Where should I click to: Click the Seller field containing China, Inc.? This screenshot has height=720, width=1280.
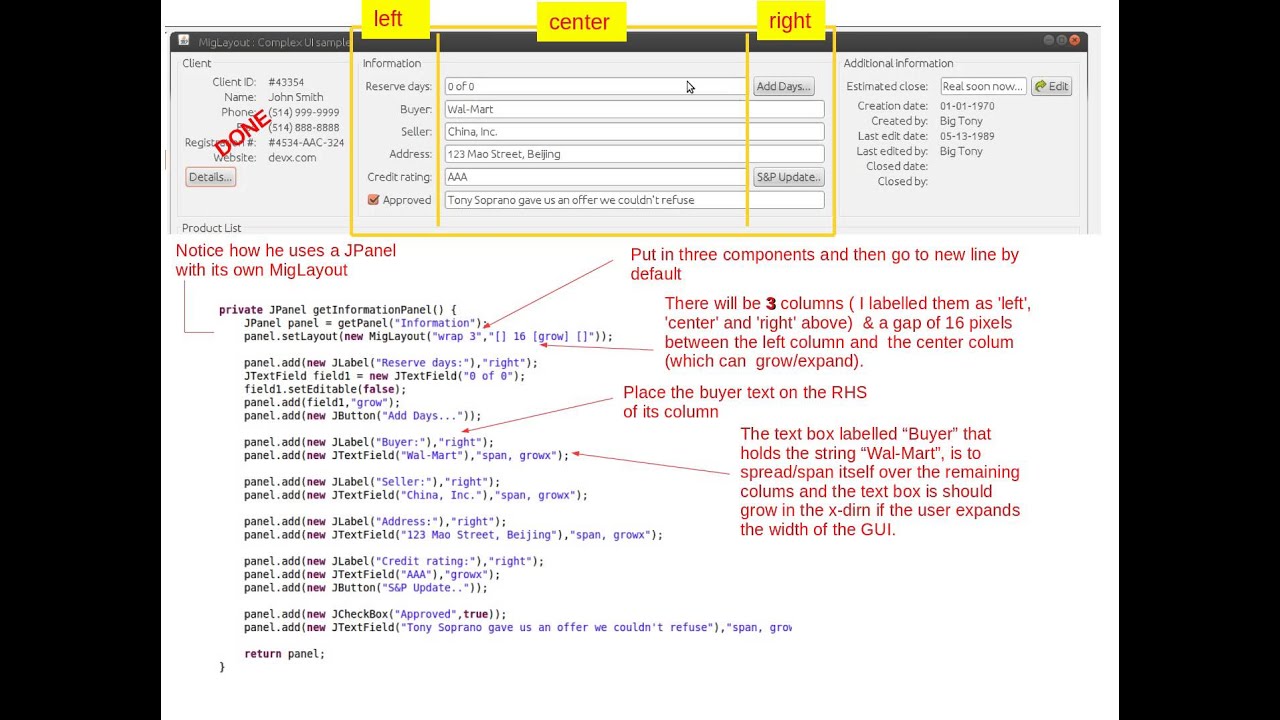(x=634, y=132)
